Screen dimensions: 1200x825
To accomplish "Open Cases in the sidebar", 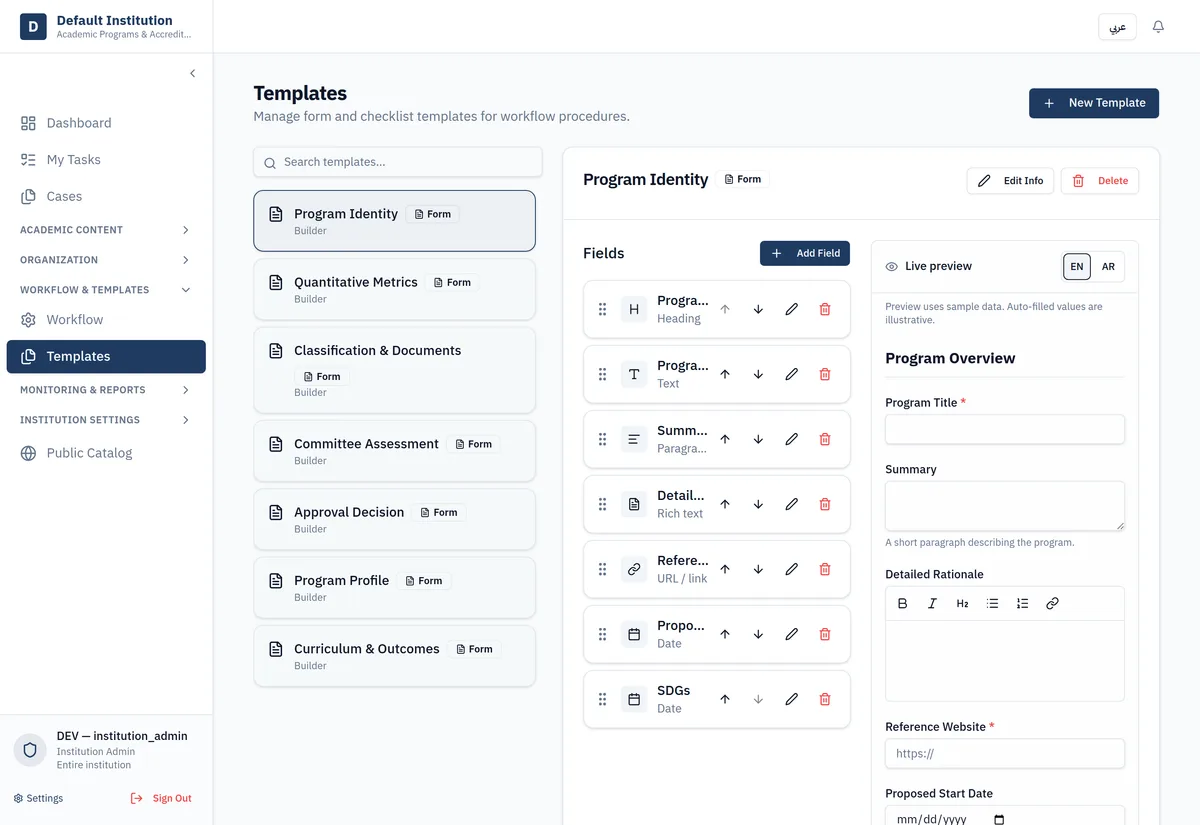I will (106, 197).
